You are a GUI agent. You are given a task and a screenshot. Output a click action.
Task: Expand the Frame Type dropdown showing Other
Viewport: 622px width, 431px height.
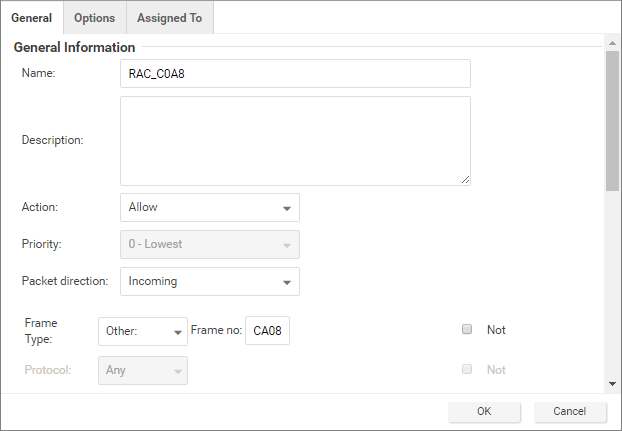tap(143, 332)
